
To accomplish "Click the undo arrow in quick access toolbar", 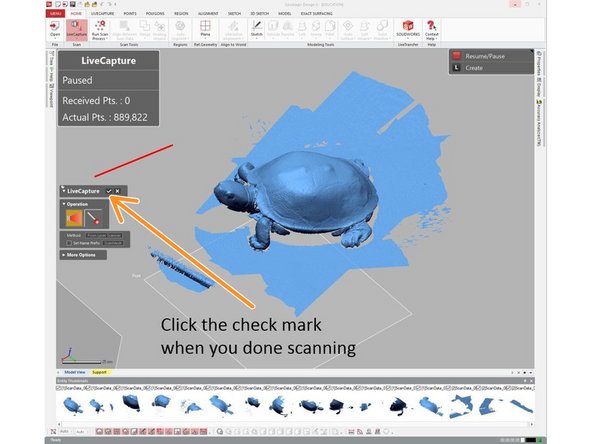I will click(102, 4).
